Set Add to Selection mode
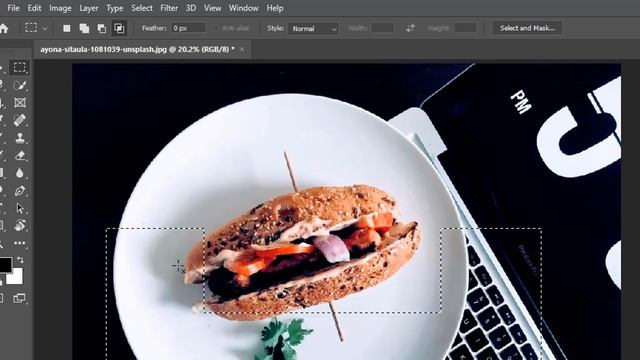 pyautogui.click(x=84, y=28)
